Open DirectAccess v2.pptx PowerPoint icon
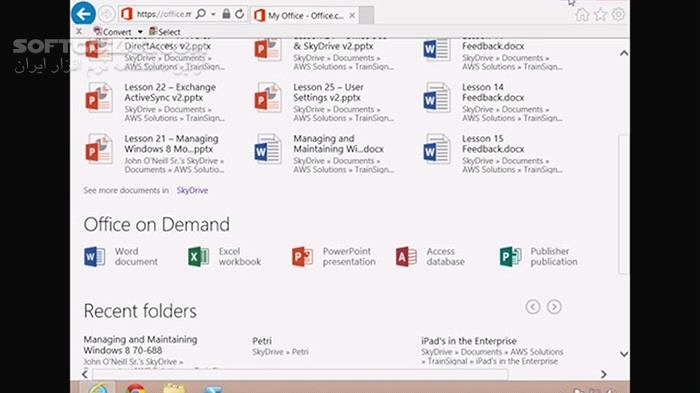Image resolution: width=700 pixels, height=393 pixels. [x=99, y=49]
